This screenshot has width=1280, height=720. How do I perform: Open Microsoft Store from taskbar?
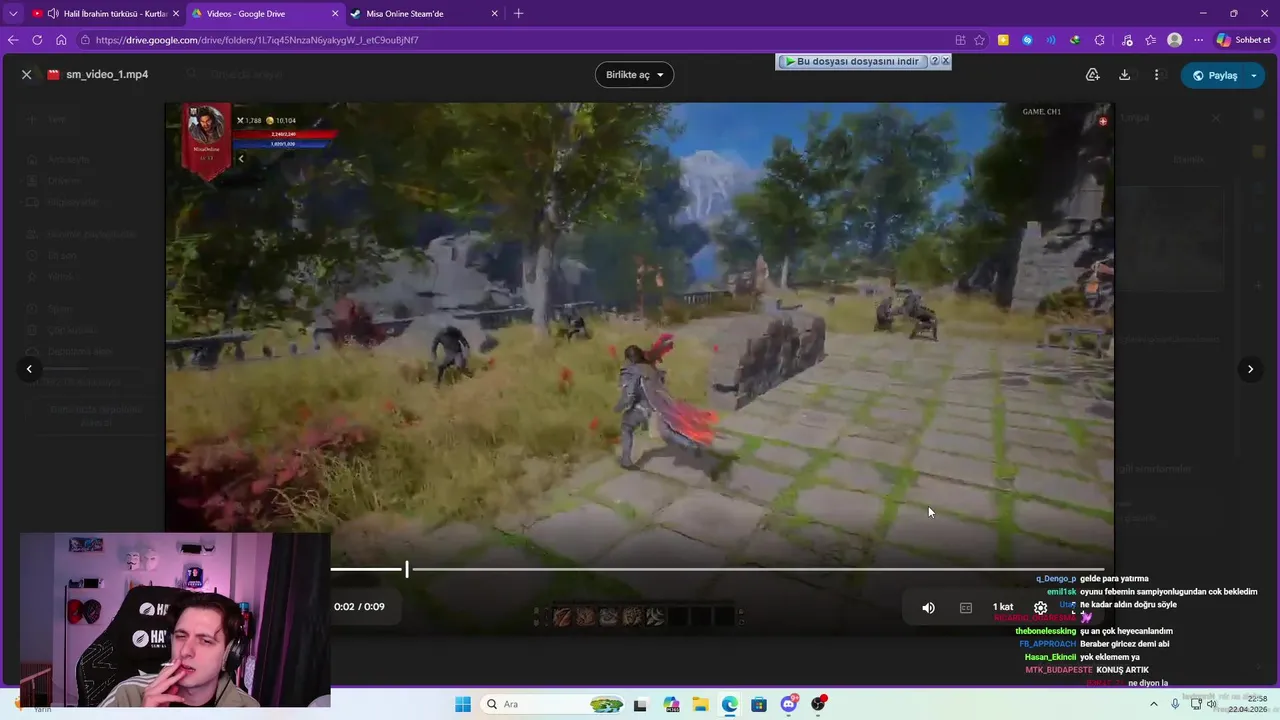click(759, 704)
